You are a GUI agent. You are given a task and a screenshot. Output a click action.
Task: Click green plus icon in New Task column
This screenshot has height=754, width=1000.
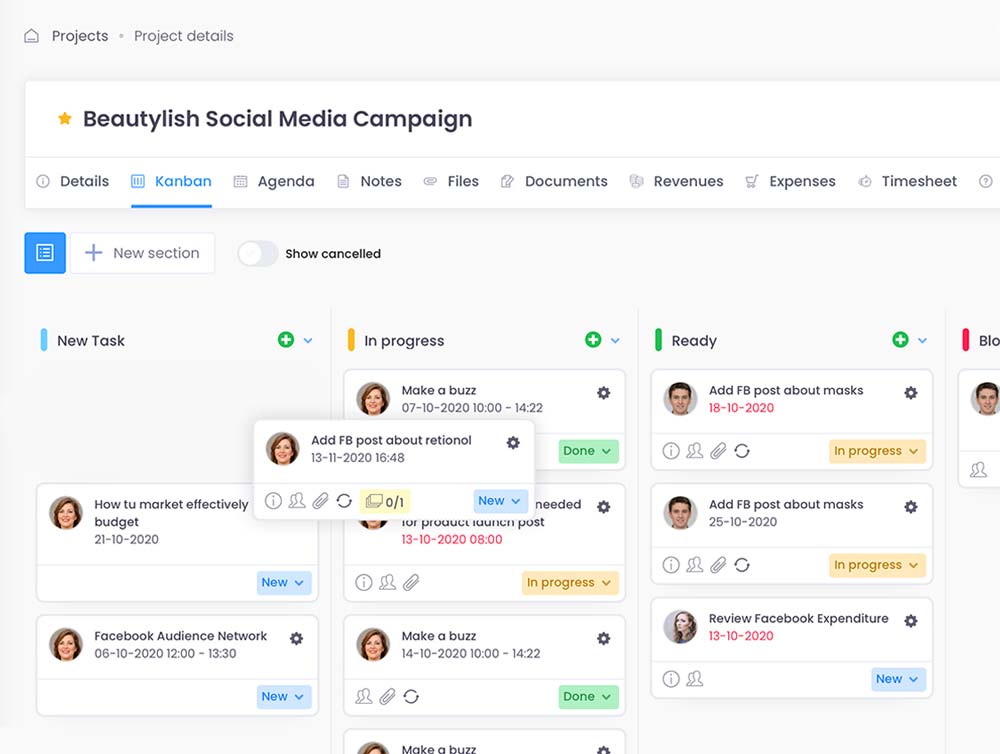pos(286,340)
